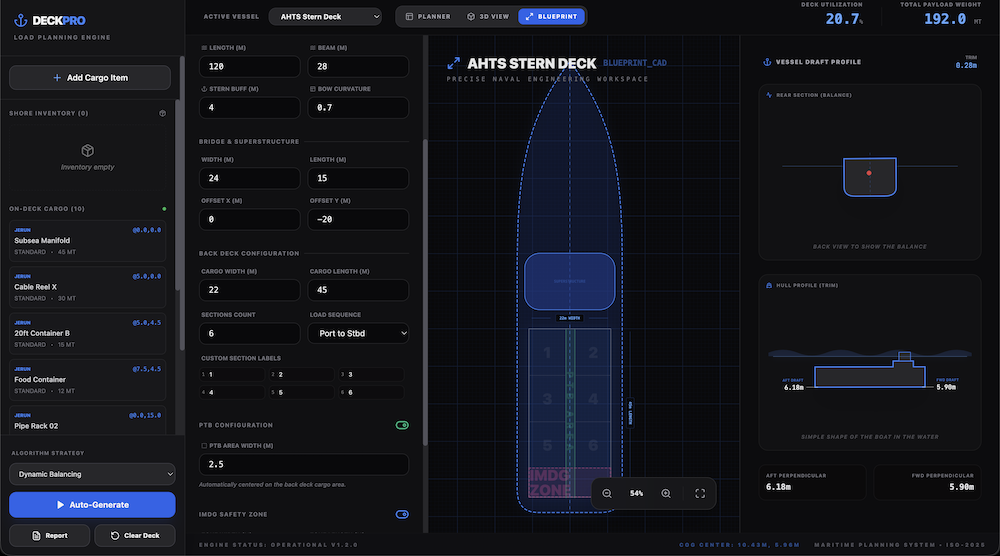
Task: Click the Shore Inventory cube icon
Action: coord(163,113)
